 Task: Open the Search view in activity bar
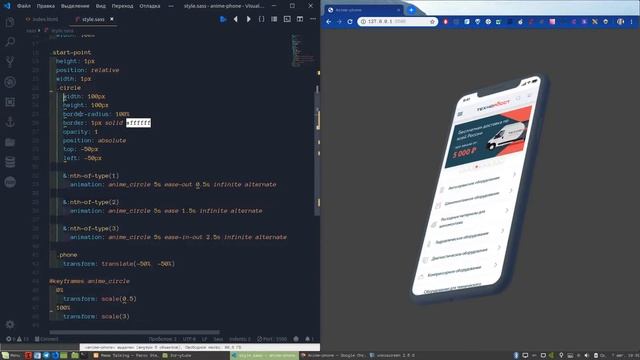(x=10, y=42)
